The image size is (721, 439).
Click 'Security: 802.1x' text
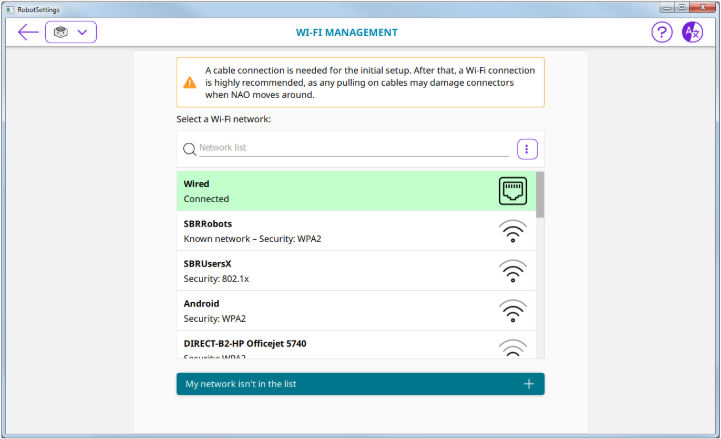(x=216, y=279)
